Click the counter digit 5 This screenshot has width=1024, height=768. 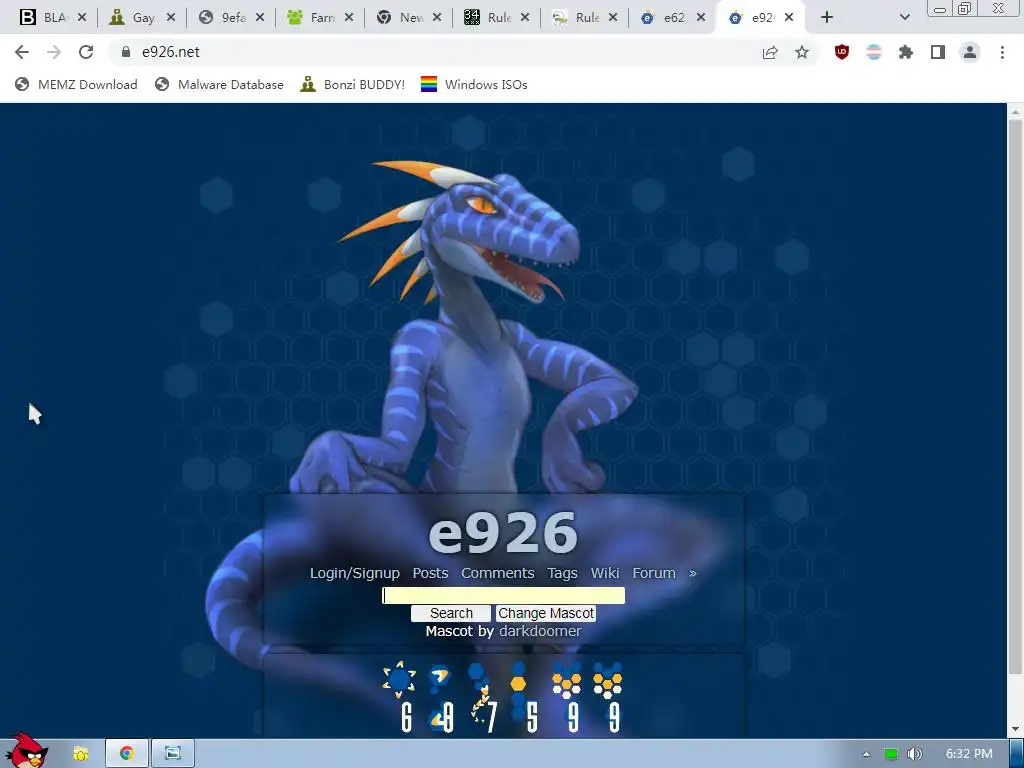pyautogui.click(x=532, y=717)
